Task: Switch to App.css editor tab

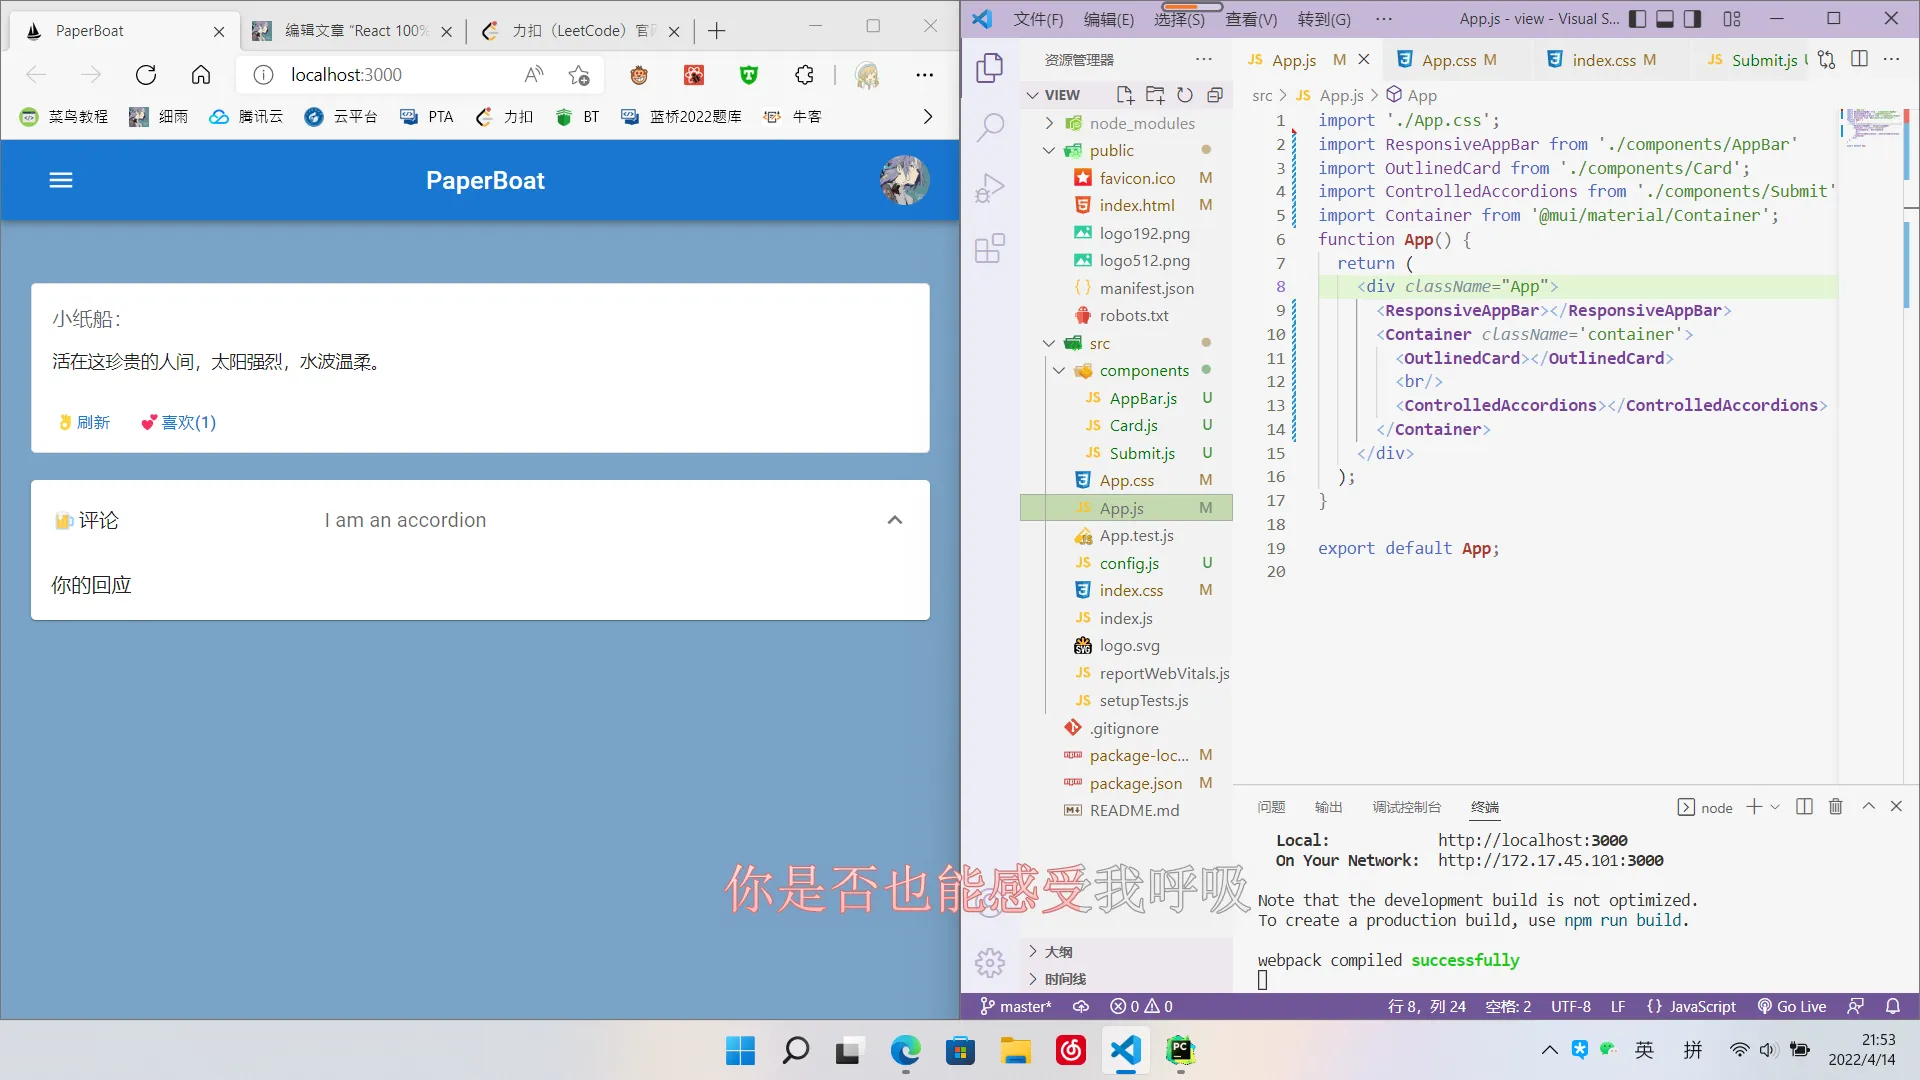Action: point(1448,60)
